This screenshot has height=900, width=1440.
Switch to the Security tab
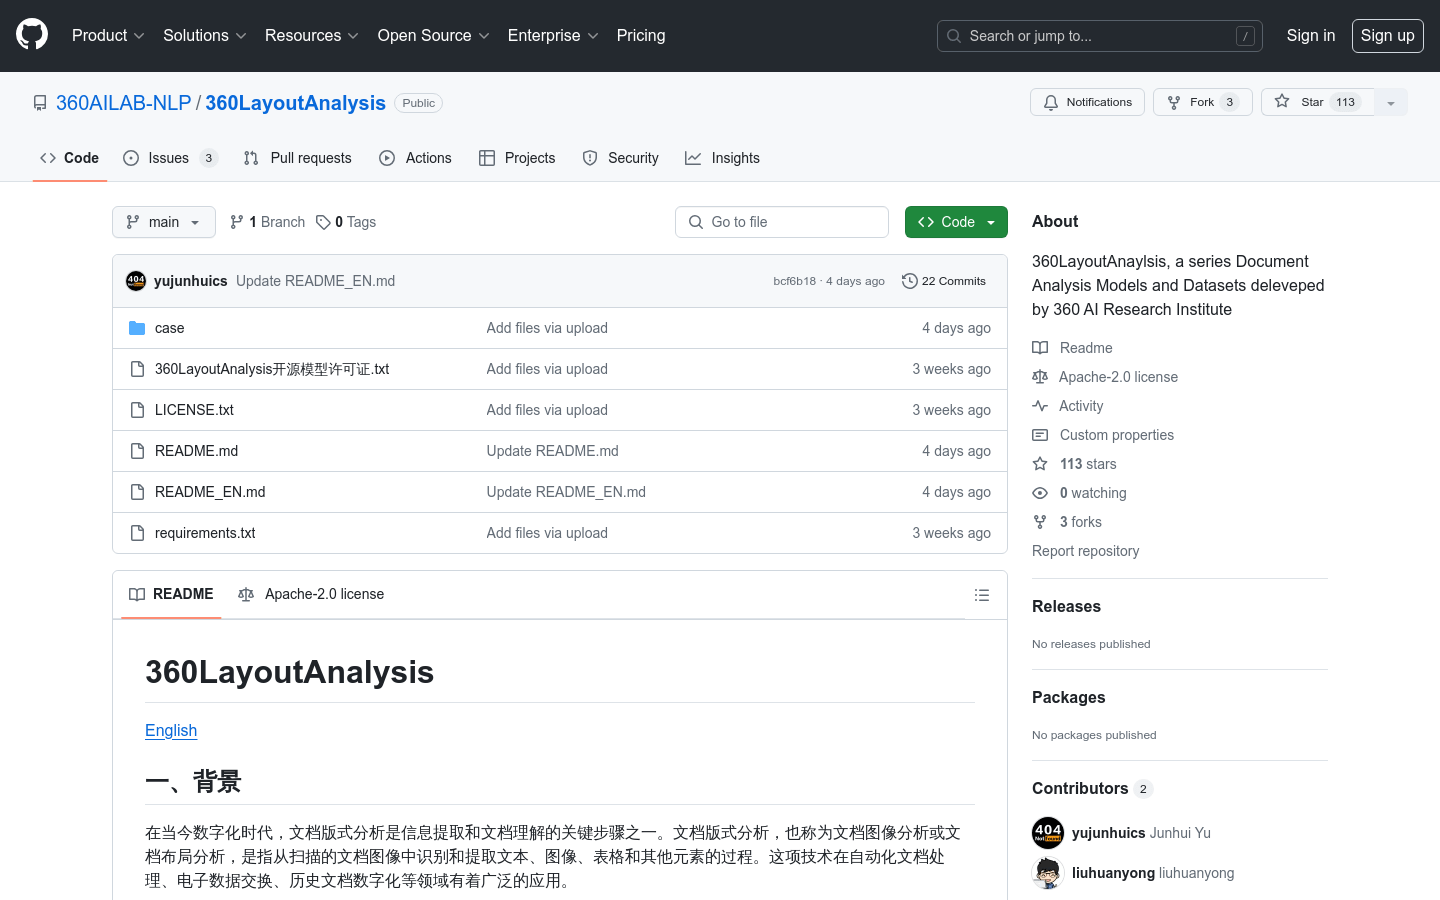click(x=621, y=158)
